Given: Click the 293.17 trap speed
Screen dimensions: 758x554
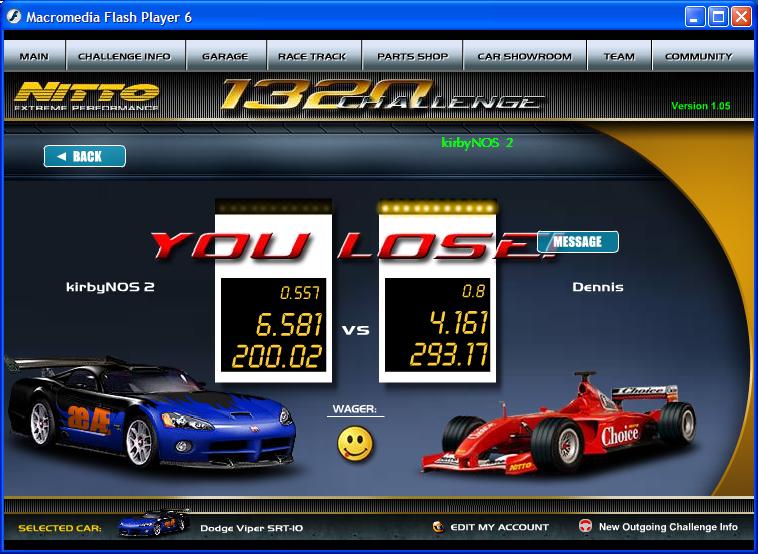Looking at the screenshot, I should coord(449,354).
